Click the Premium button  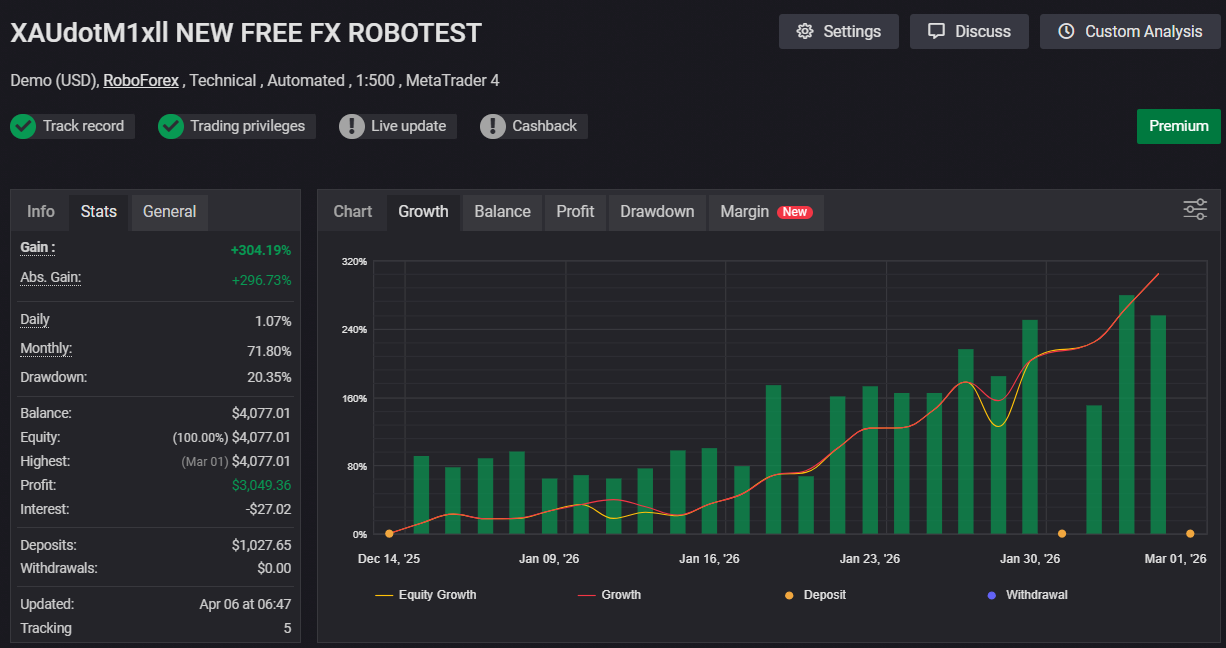1178,126
